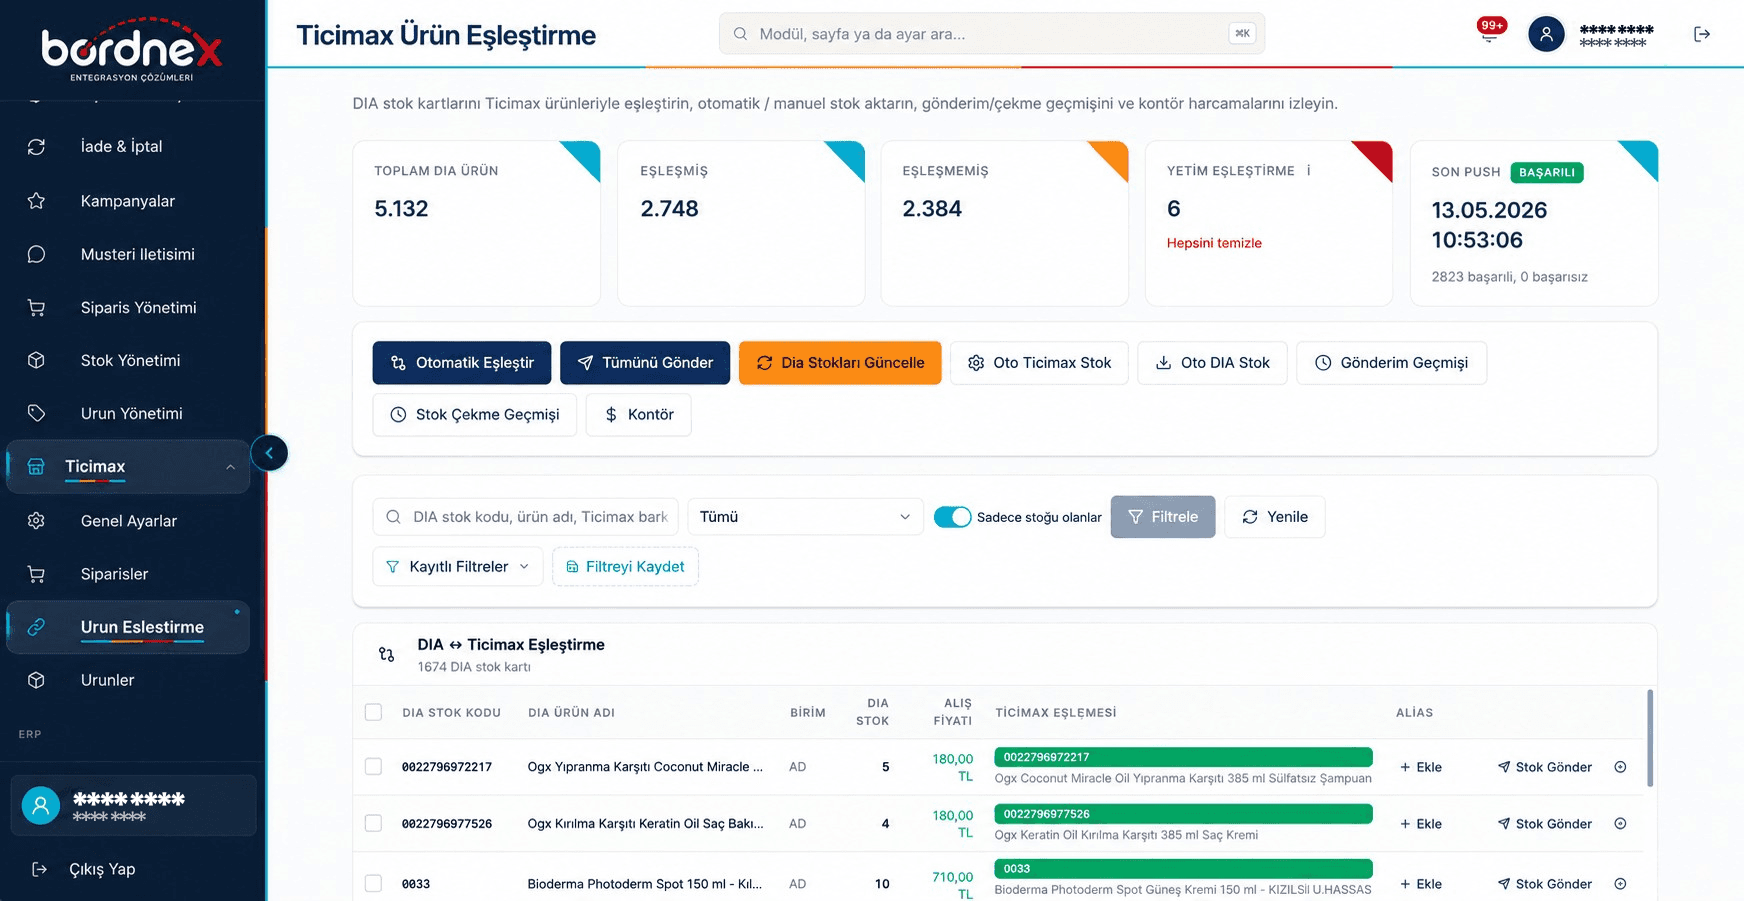The width and height of the screenshot is (1744, 901).
Task: Click the notification bell with 99+ badge
Action: coord(1491,30)
